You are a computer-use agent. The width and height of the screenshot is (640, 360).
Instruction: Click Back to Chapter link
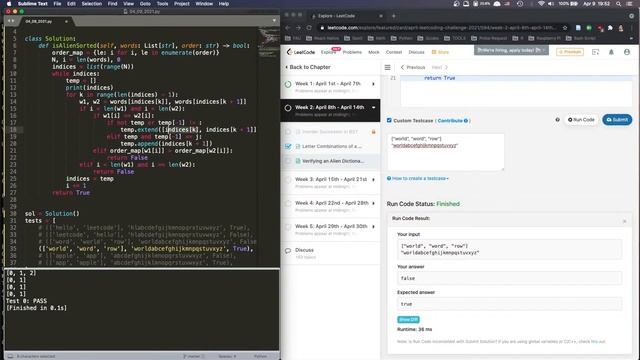(308, 67)
